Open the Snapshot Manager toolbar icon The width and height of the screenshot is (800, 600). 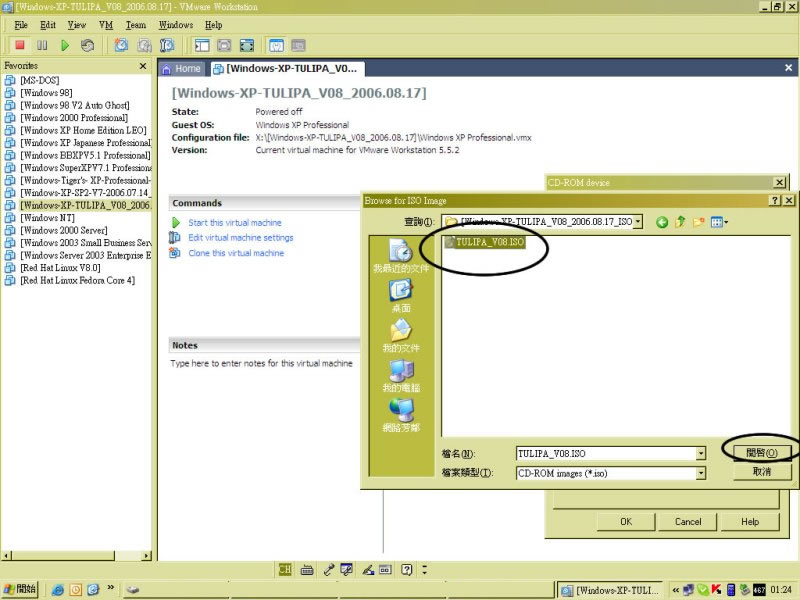click(167, 45)
